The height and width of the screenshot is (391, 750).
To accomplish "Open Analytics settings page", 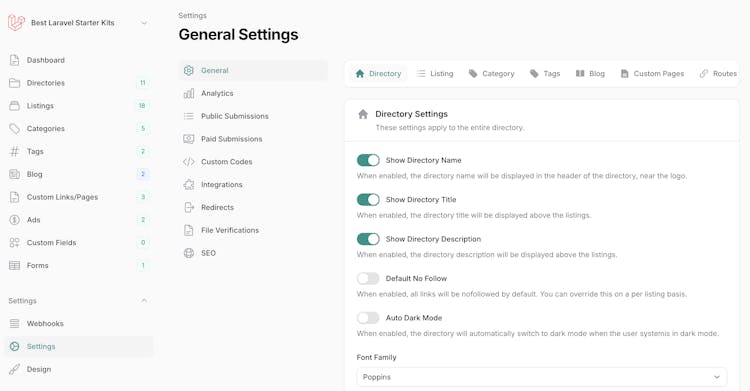I will point(253,93).
